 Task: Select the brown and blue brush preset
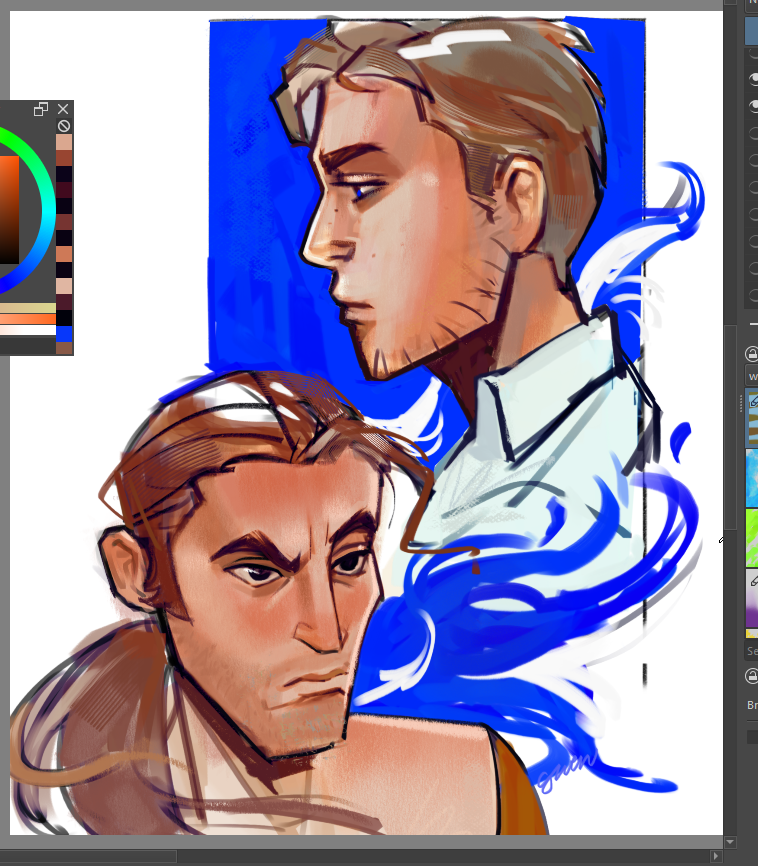(x=752, y=419)
